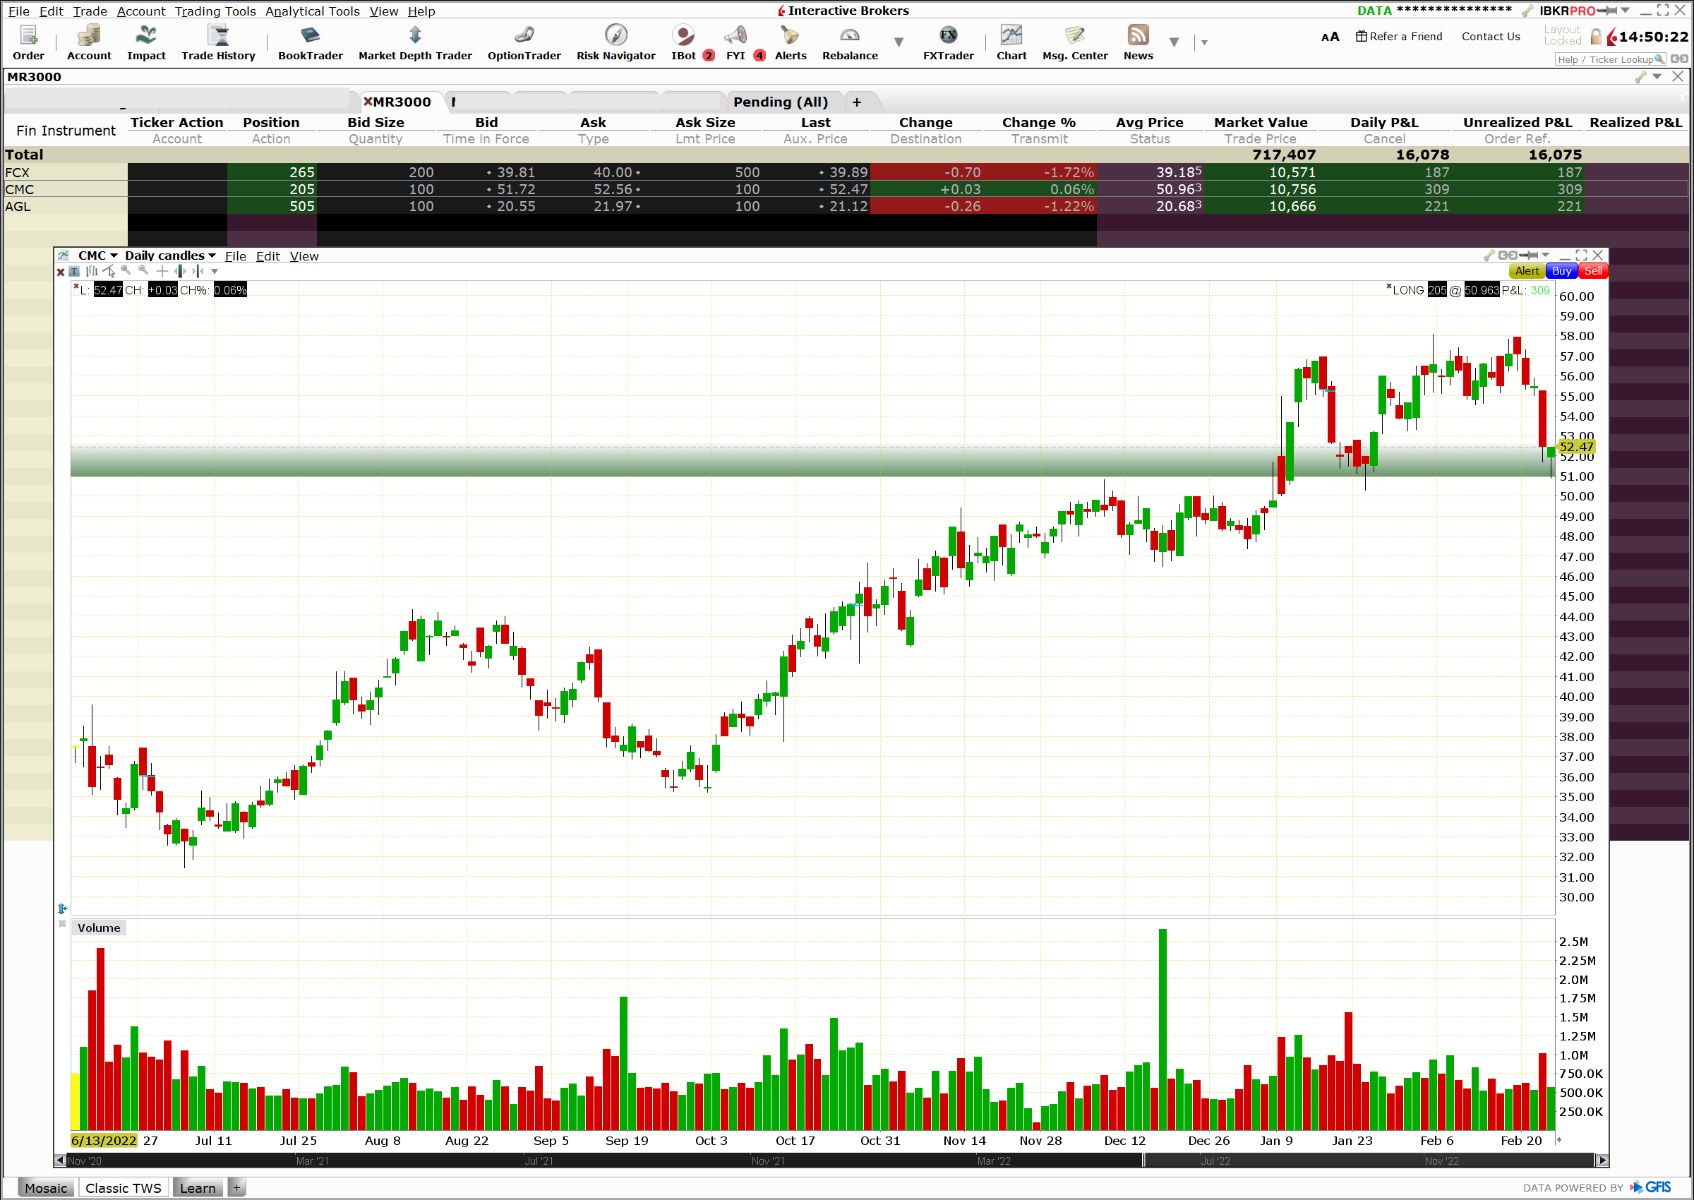Click the IBot assistant icon
The width and height of the screenshot is (1694, 1200).
[684, 42]
